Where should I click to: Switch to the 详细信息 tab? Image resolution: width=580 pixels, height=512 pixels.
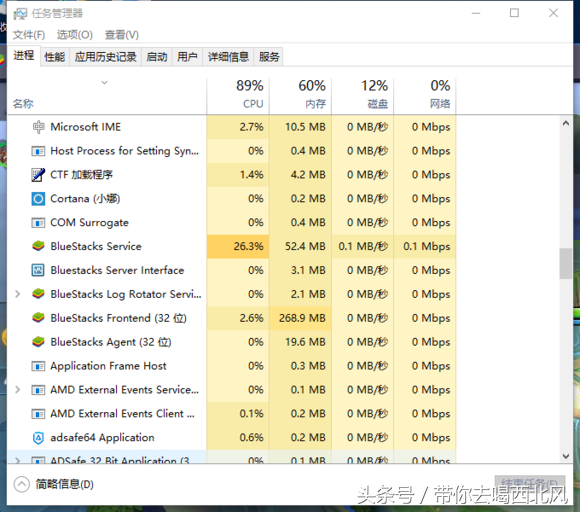point(228,57)
